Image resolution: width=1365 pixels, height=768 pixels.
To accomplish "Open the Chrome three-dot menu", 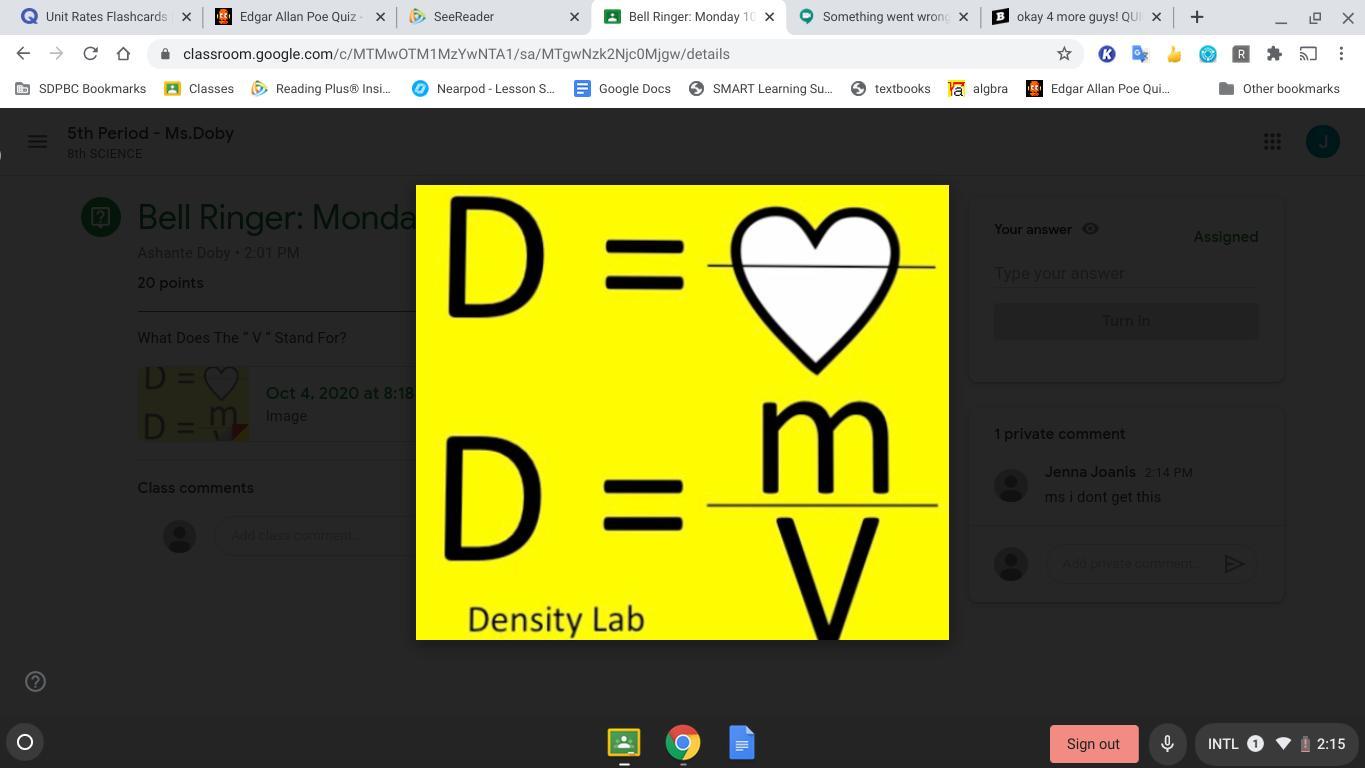I will [x=1341, y=54].
